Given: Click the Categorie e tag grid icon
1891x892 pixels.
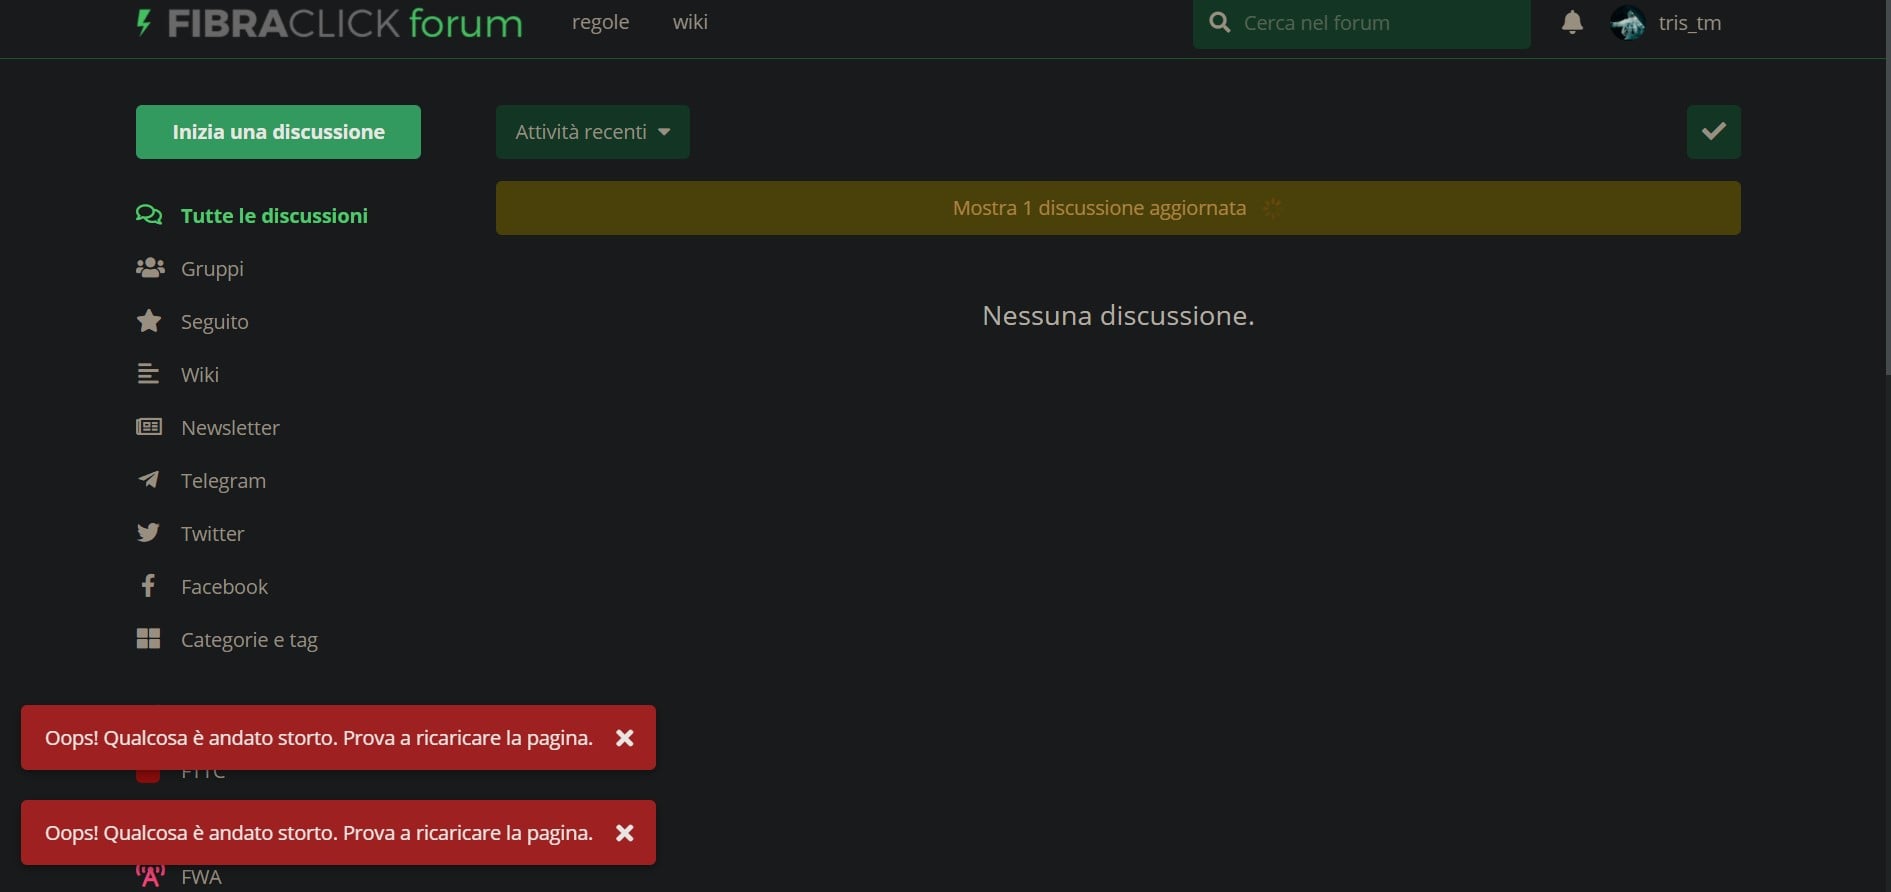Looking at the screenshot, I should click(149, 639).
